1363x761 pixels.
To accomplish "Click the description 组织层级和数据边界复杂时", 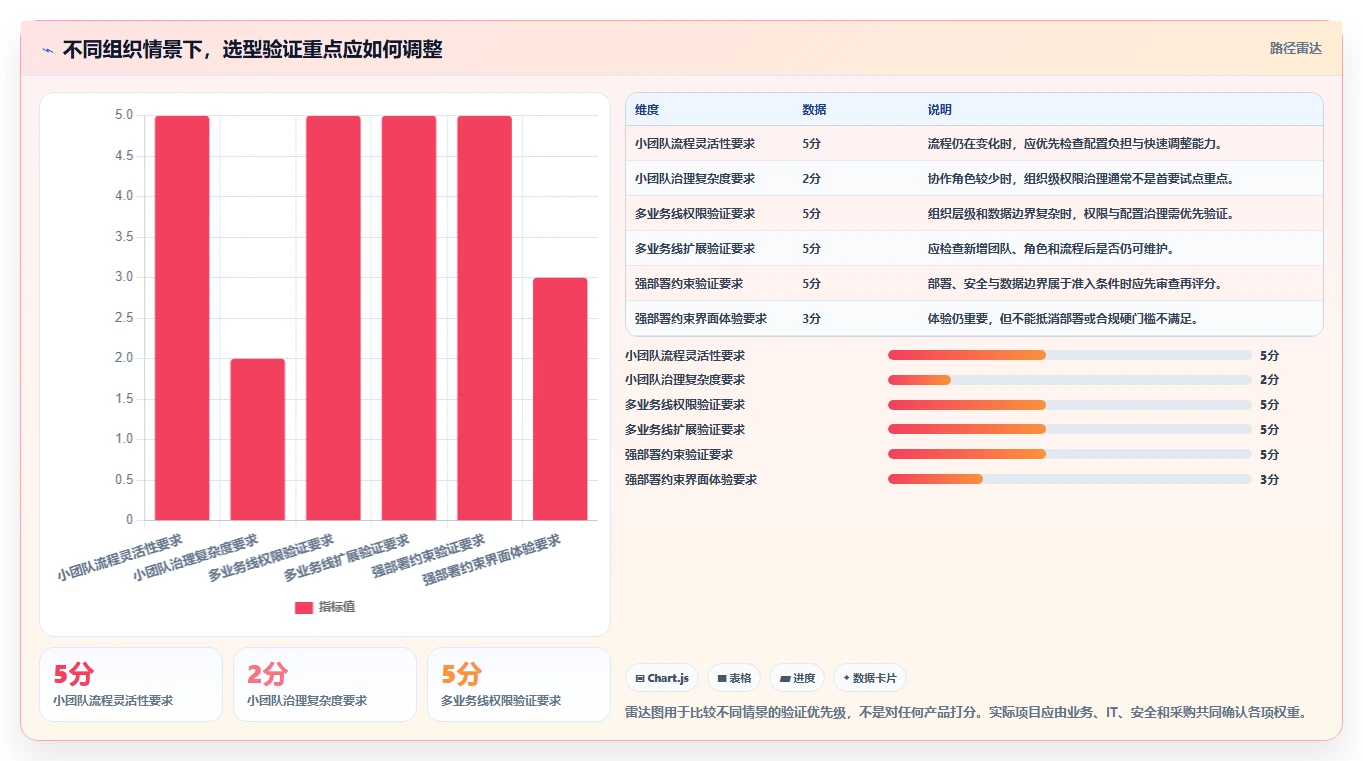I will [x=1081, y=214].
